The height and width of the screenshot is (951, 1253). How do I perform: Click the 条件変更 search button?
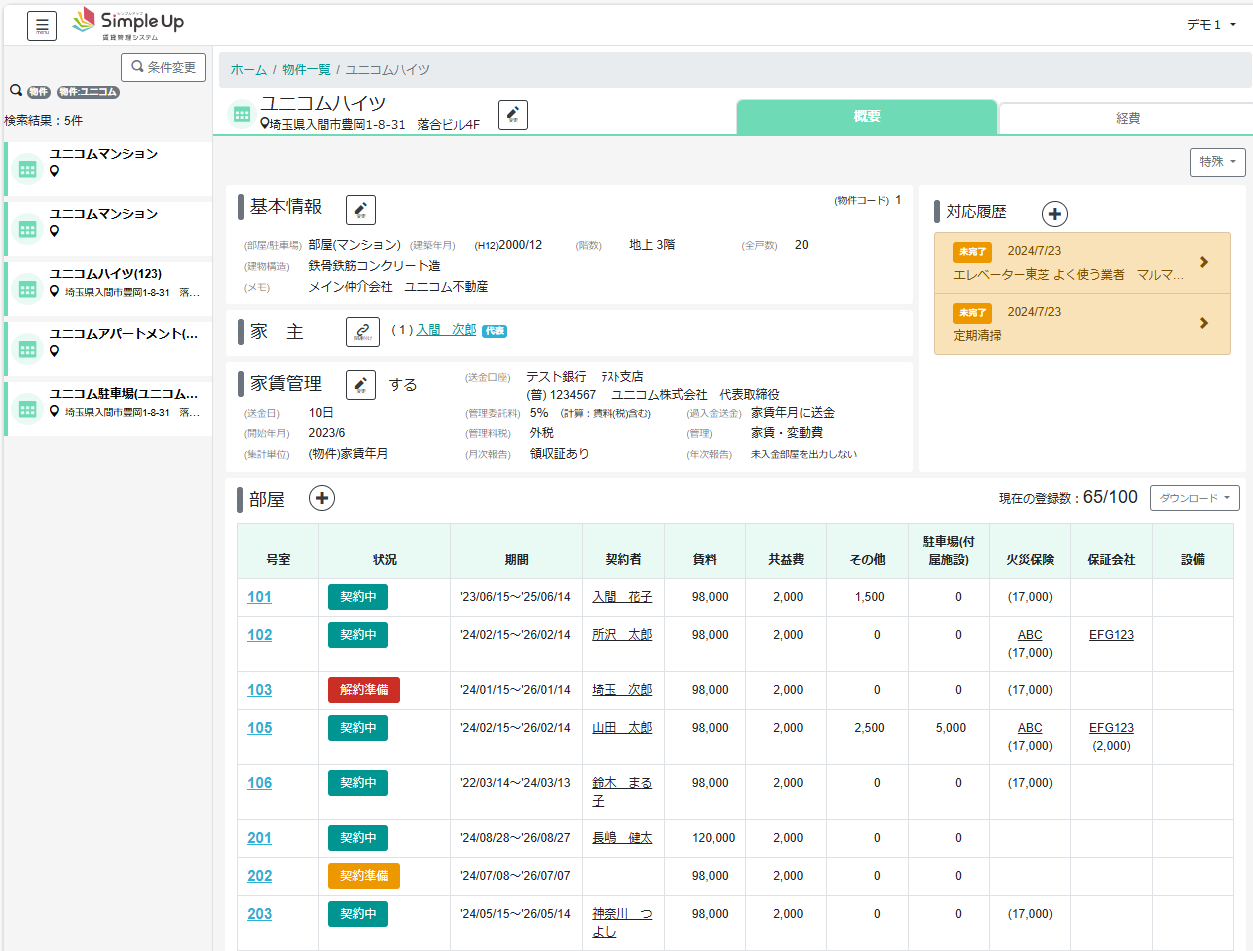pos(163,67)
